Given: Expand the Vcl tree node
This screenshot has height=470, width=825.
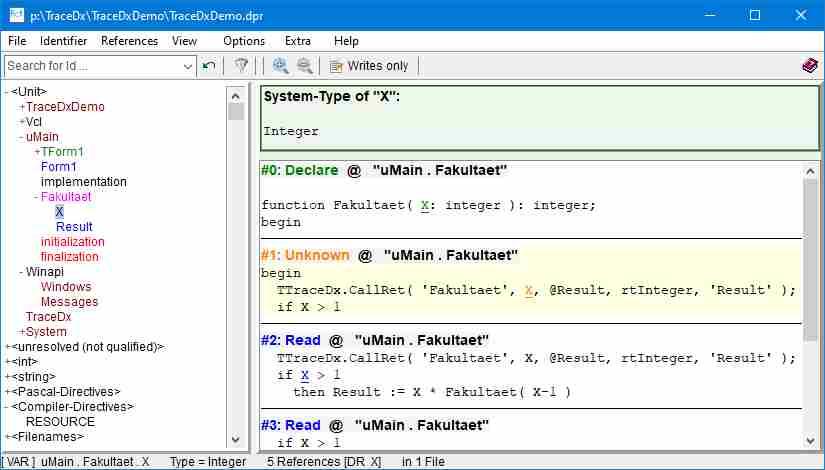Looking at the screenshot, I should click(x=22, y=122).
